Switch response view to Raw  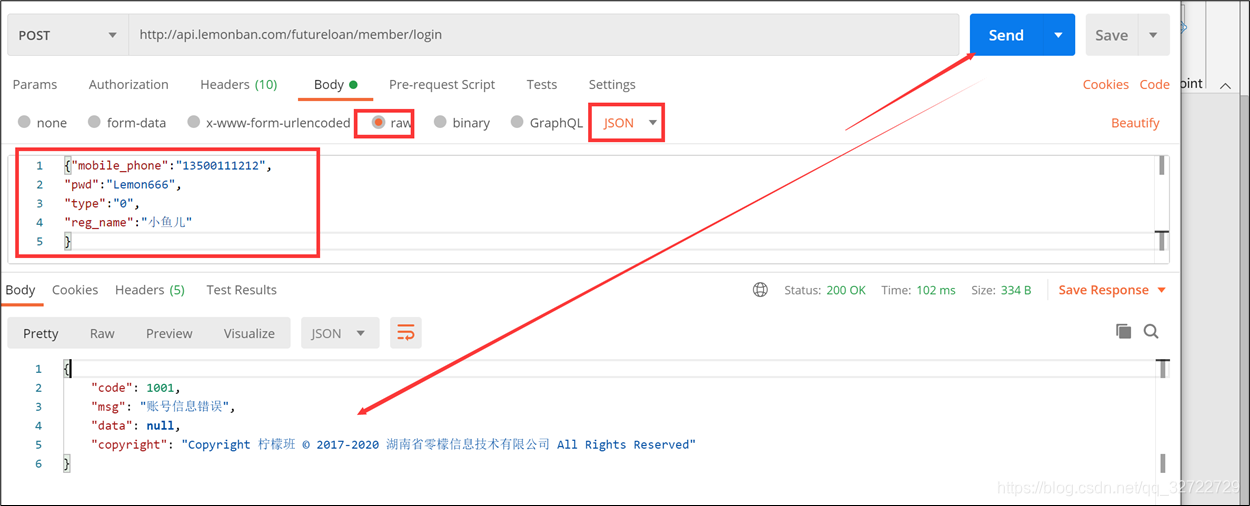pos(102,333)
